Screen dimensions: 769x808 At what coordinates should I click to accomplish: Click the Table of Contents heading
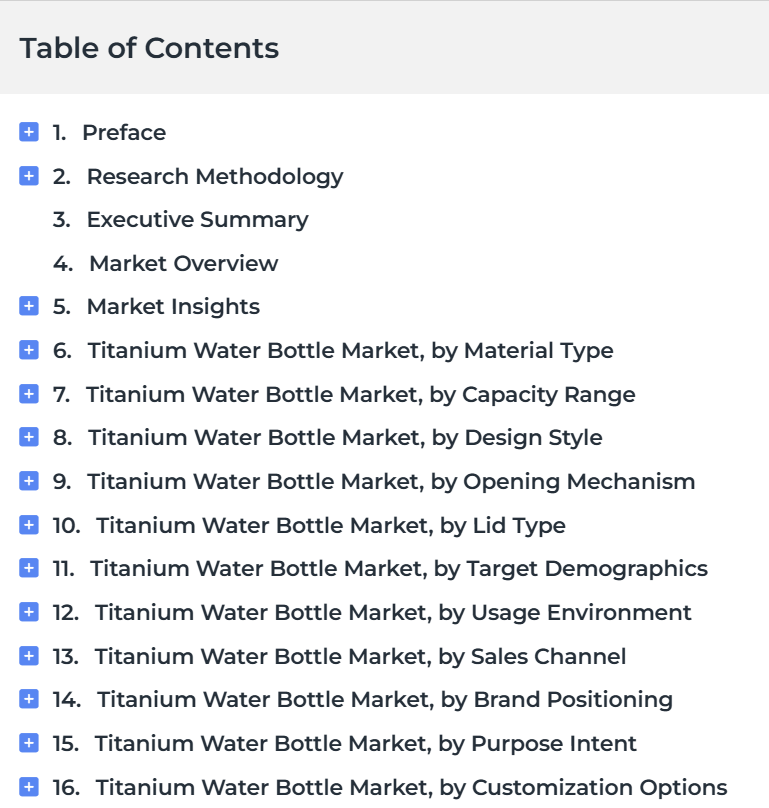149,48
